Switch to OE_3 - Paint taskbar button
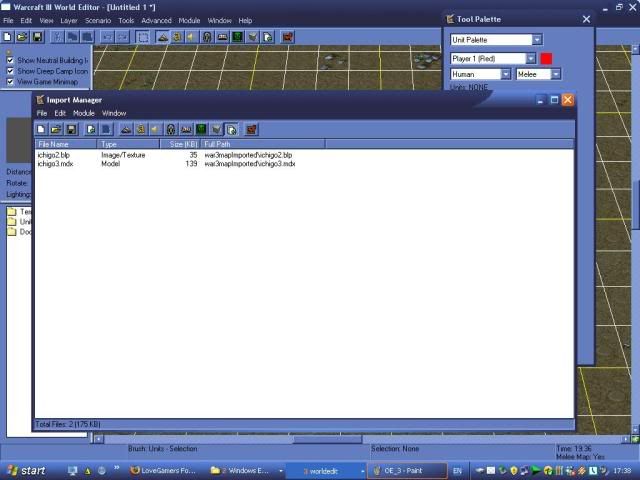Screen dimensions: 640x480 [407, 471]
